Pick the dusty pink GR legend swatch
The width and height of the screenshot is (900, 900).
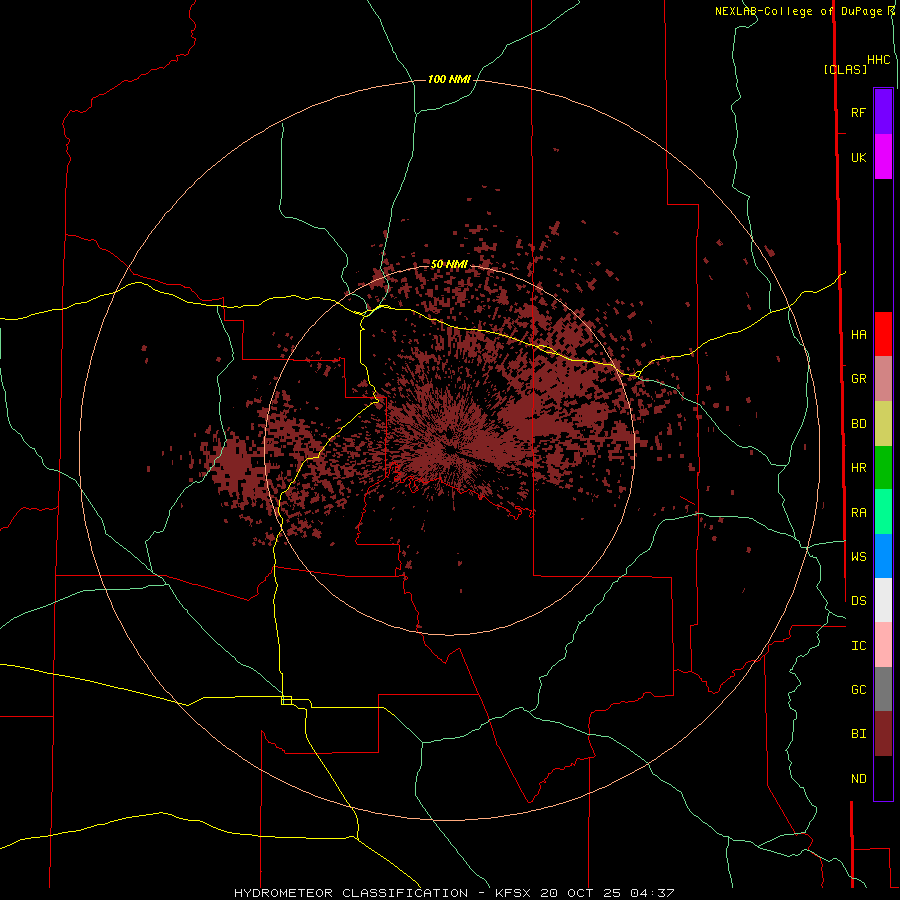[883, 379]
